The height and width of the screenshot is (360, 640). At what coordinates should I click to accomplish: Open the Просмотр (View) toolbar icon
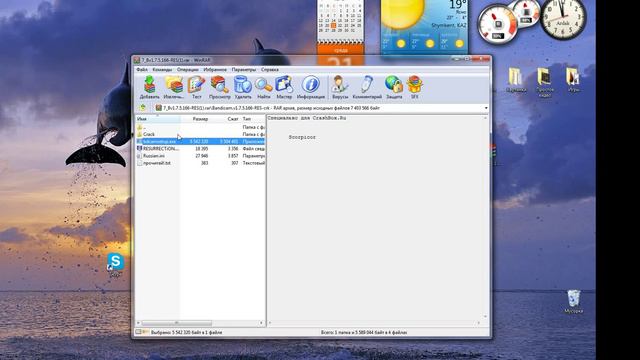point(220,87)
